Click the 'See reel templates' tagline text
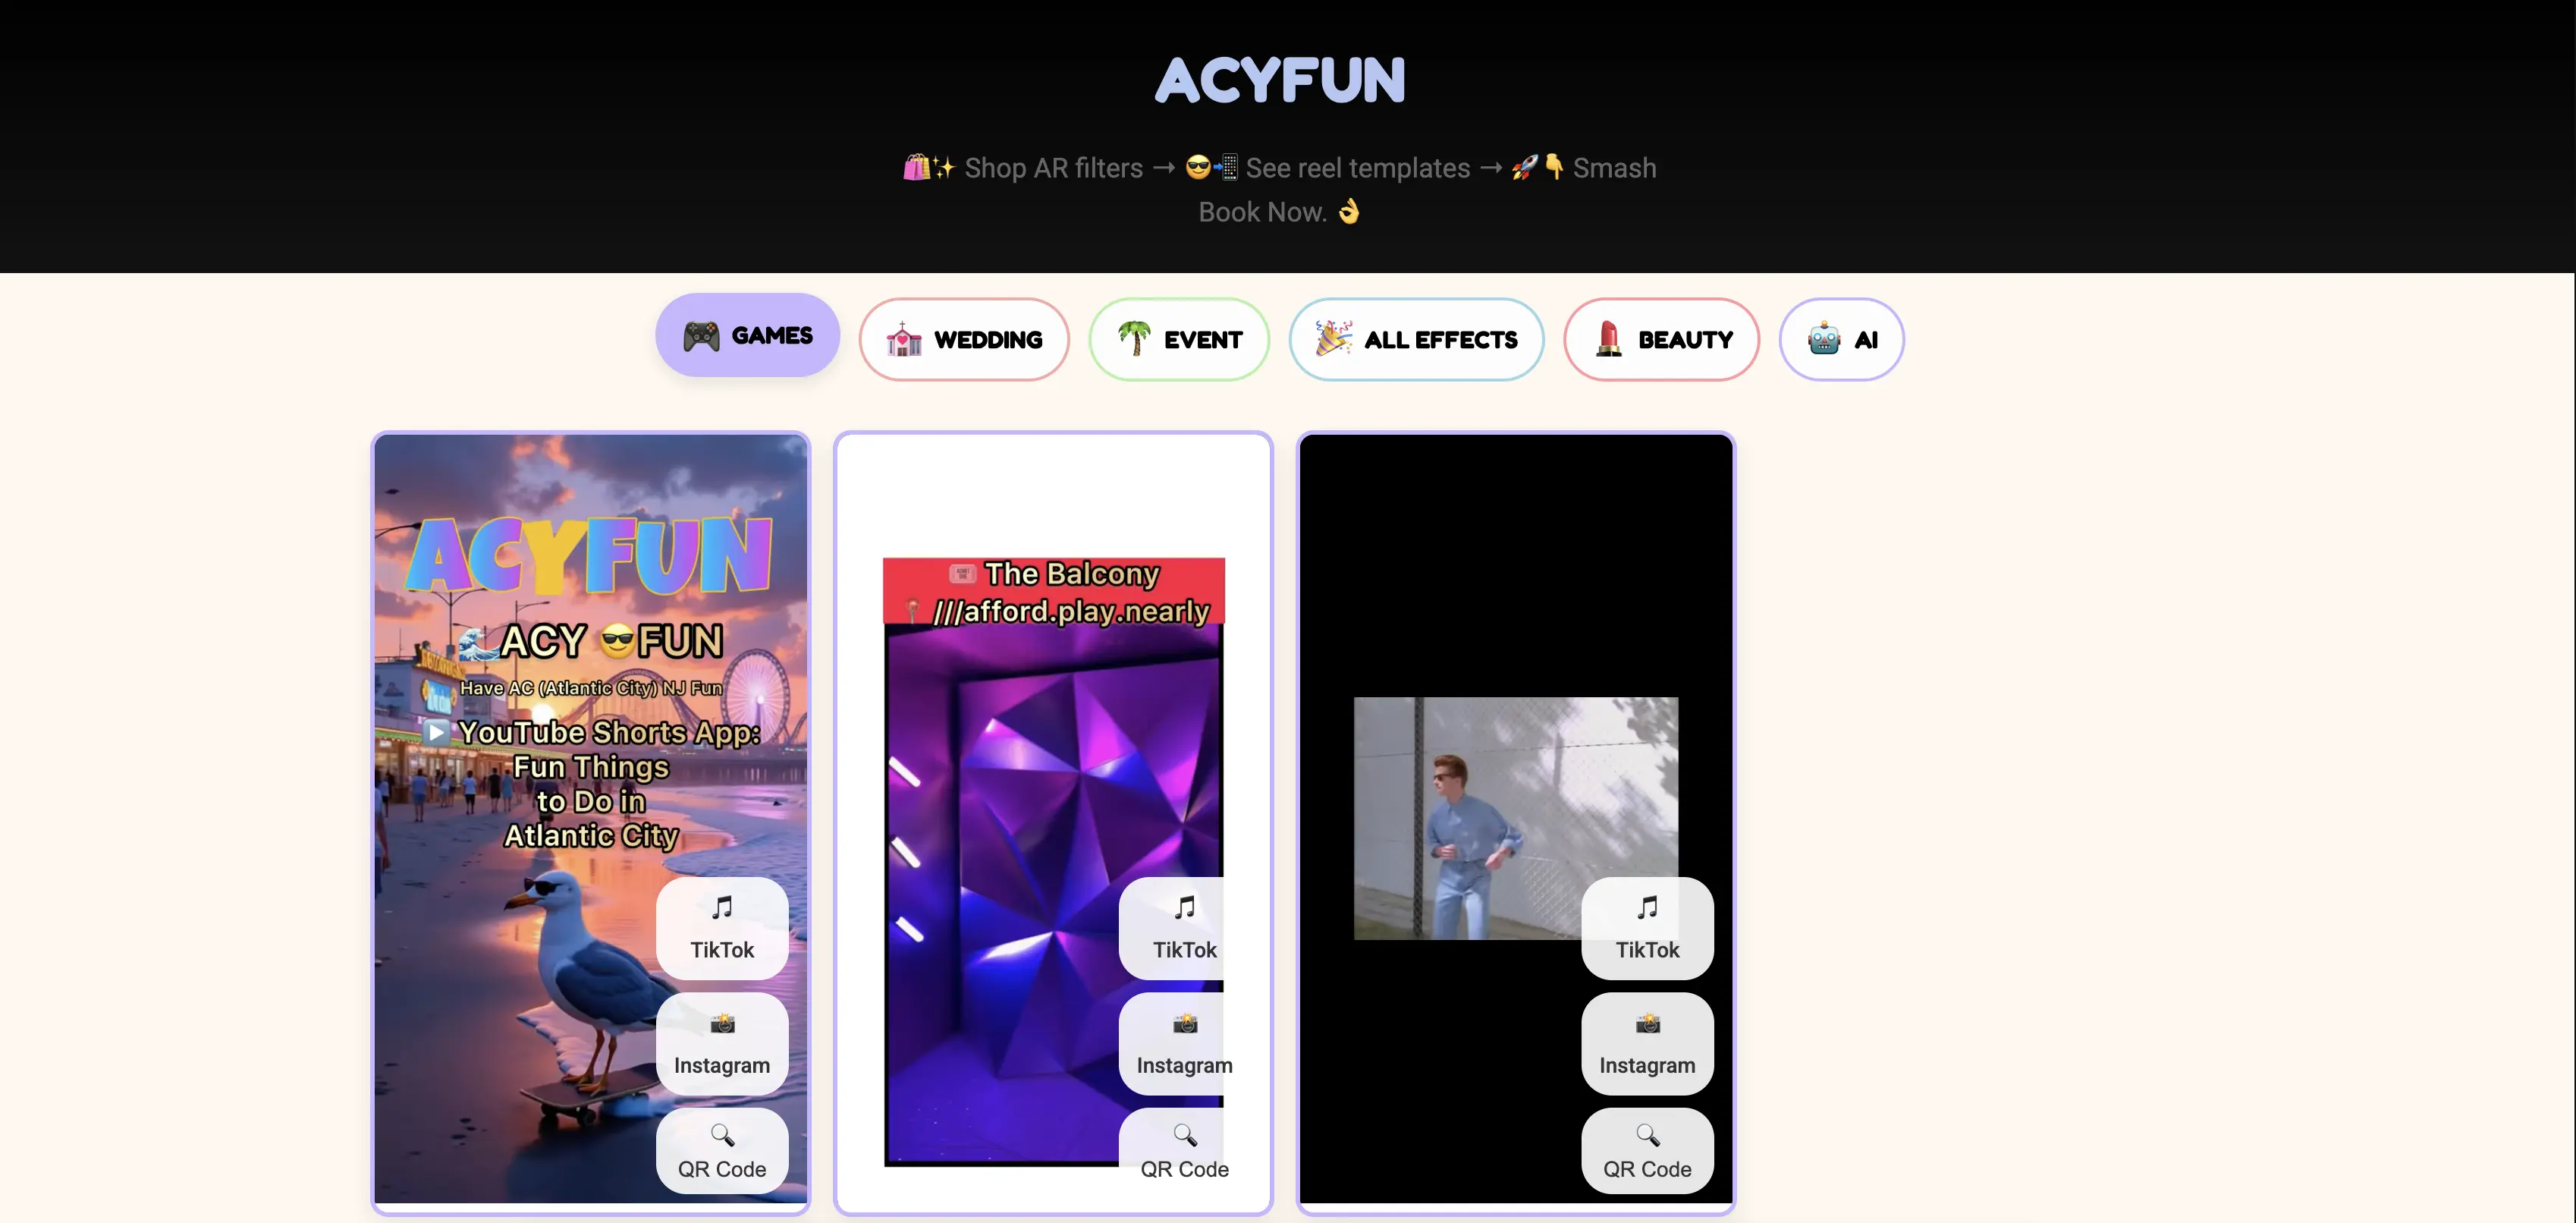The image size is (2576, 1223). [1358, 168]
